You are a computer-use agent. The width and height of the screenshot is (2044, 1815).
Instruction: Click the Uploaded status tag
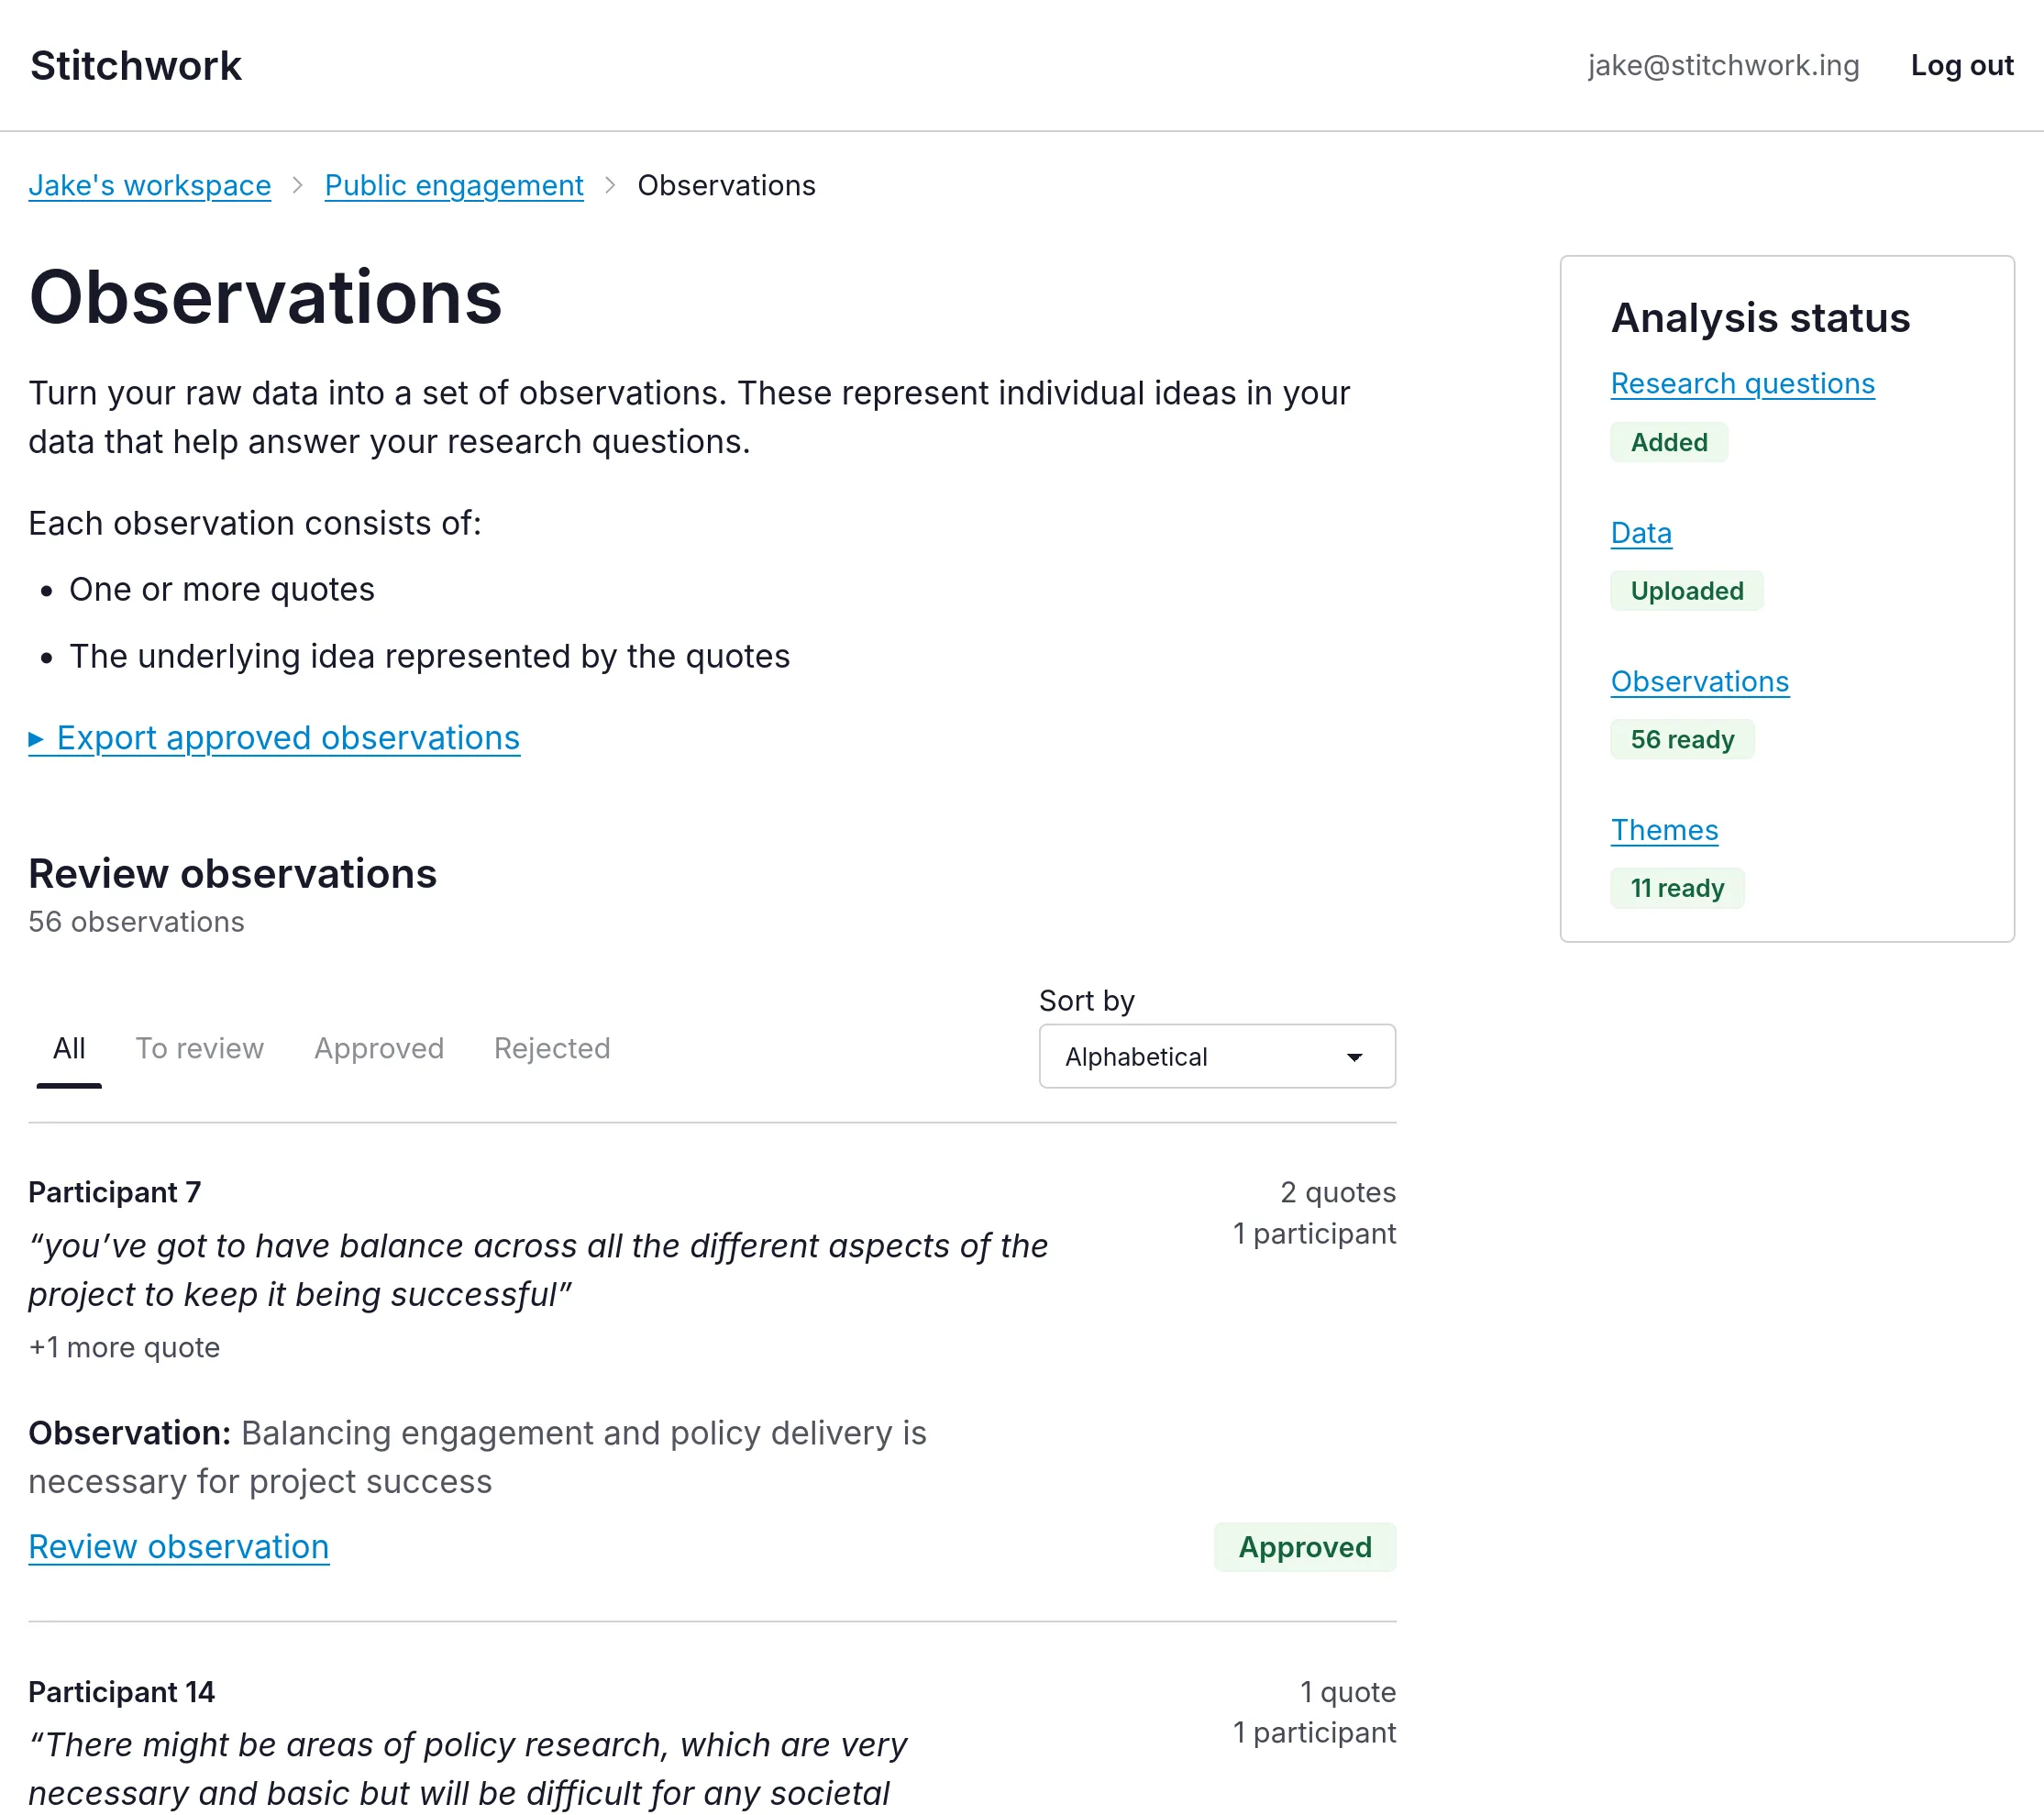1687,591
